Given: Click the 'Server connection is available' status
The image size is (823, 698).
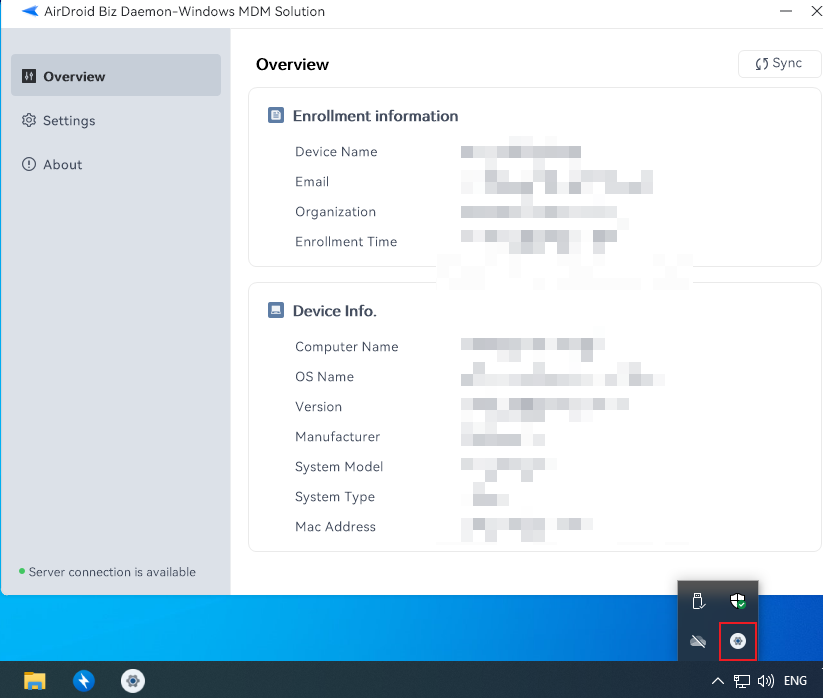Looking at the screenshot, I should point(112,572).
